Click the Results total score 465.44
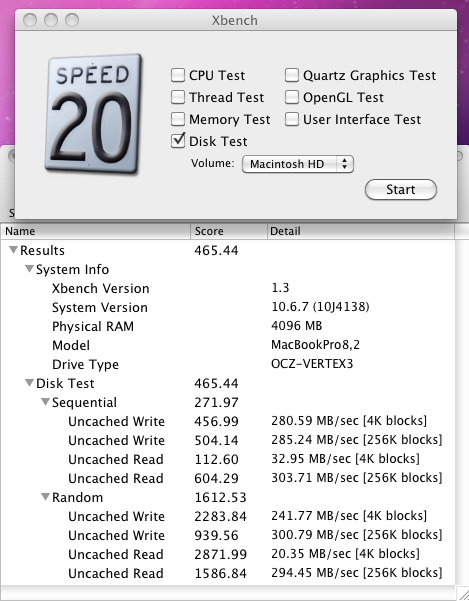469x601 pixels. 216,251
